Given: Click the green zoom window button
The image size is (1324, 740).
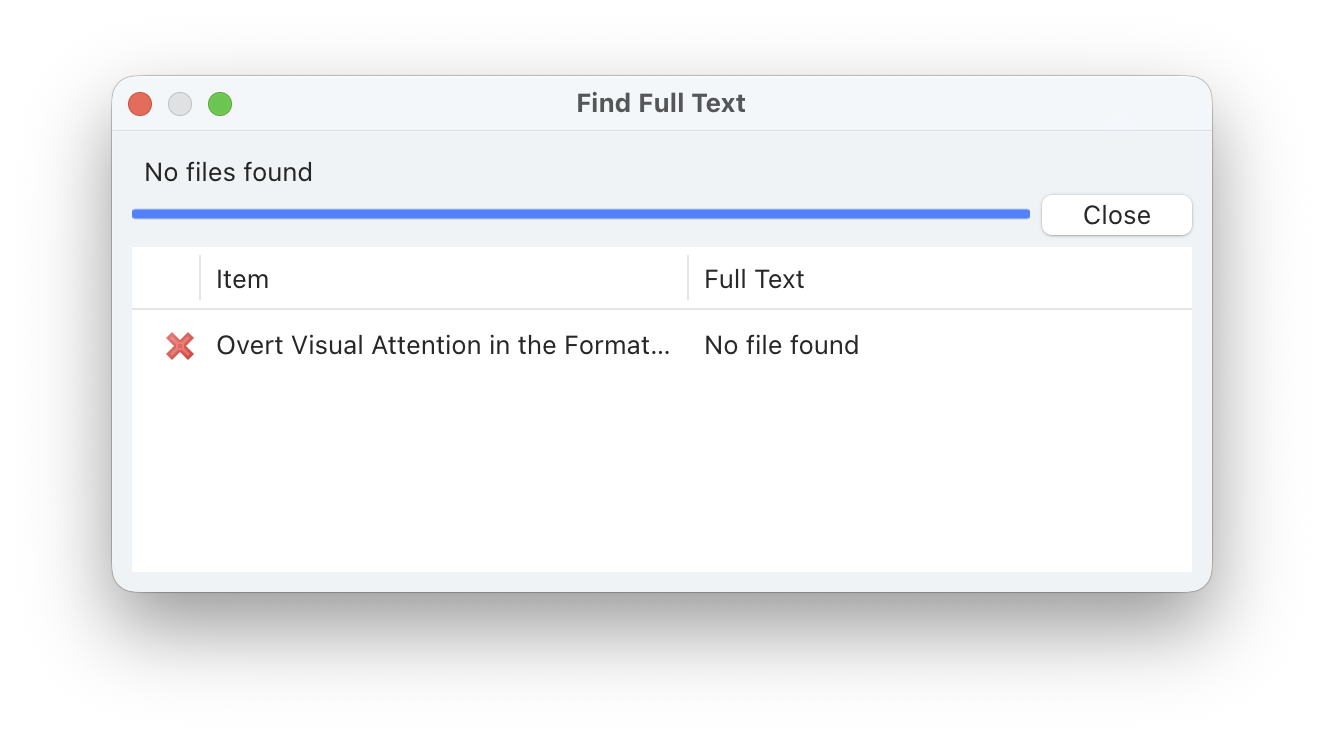Looking at the screenshot, I should click(220, 104).
